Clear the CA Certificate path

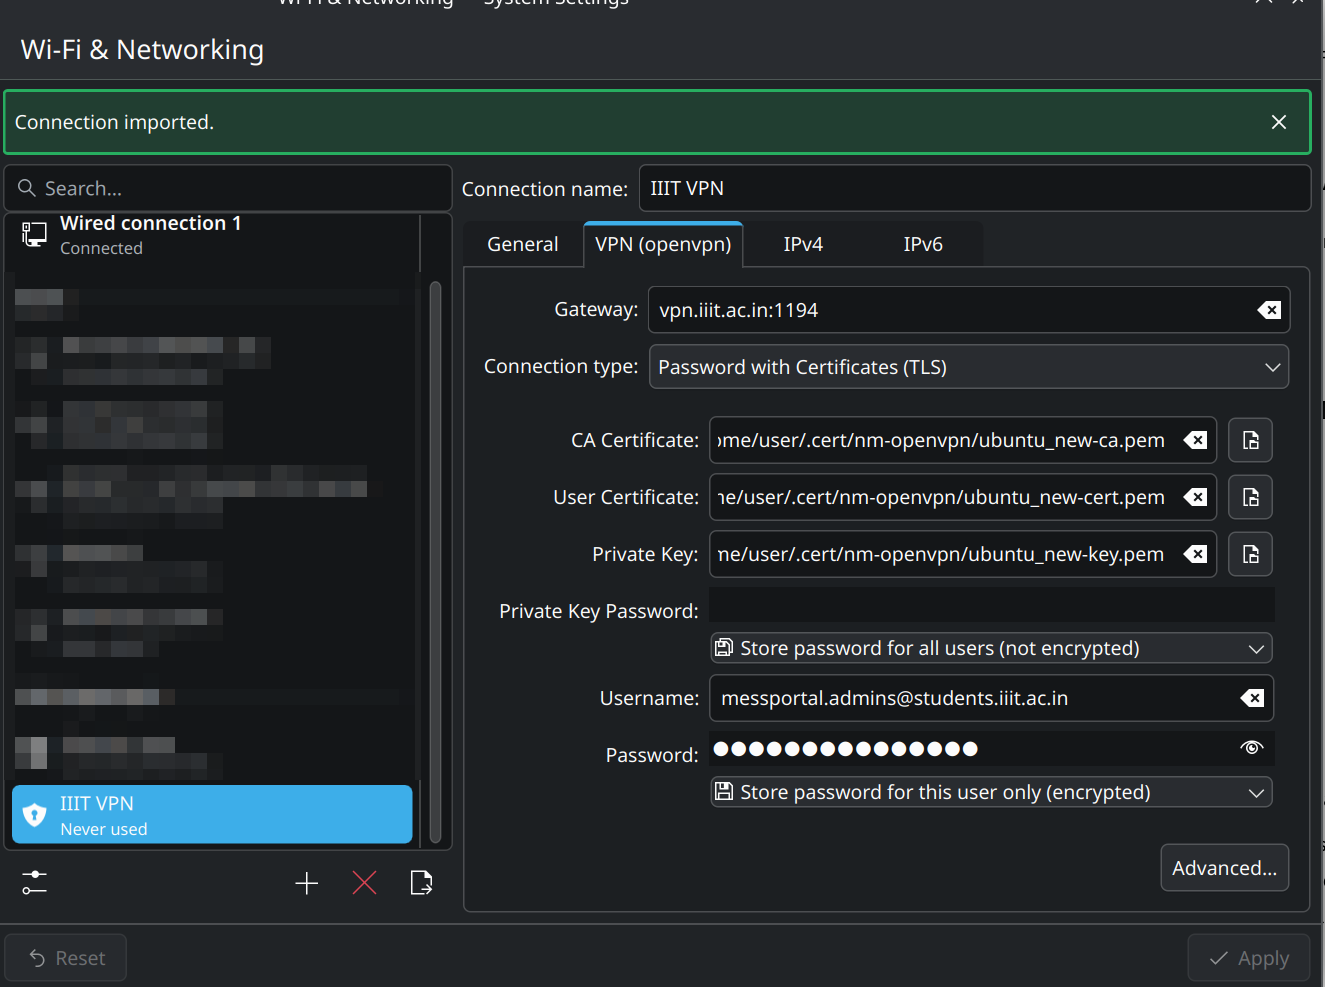coord(1195,440)
